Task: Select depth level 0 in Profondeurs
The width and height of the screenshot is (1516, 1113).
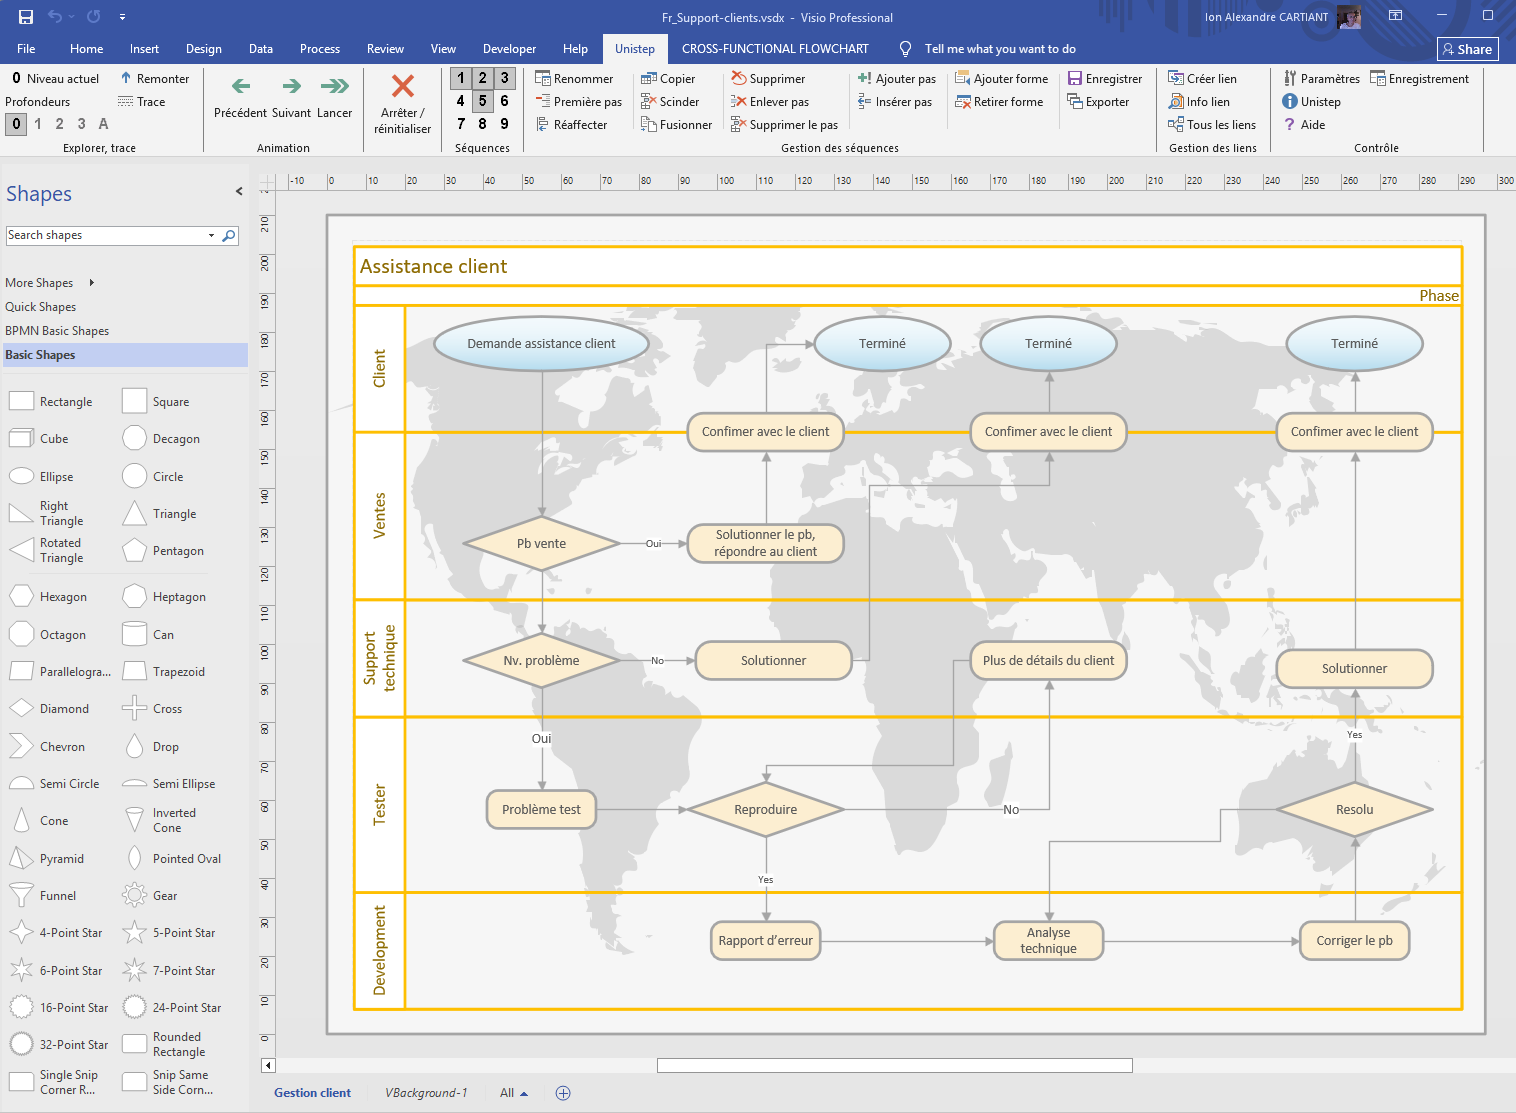Action: [16, 124]
